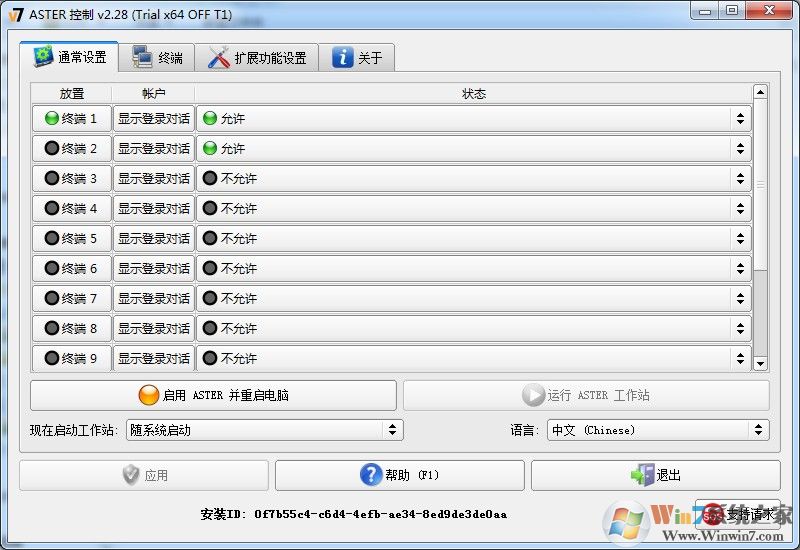Open 终端 2 status dropdown showing 允许
800x550 pixels.
pos(474,148)
